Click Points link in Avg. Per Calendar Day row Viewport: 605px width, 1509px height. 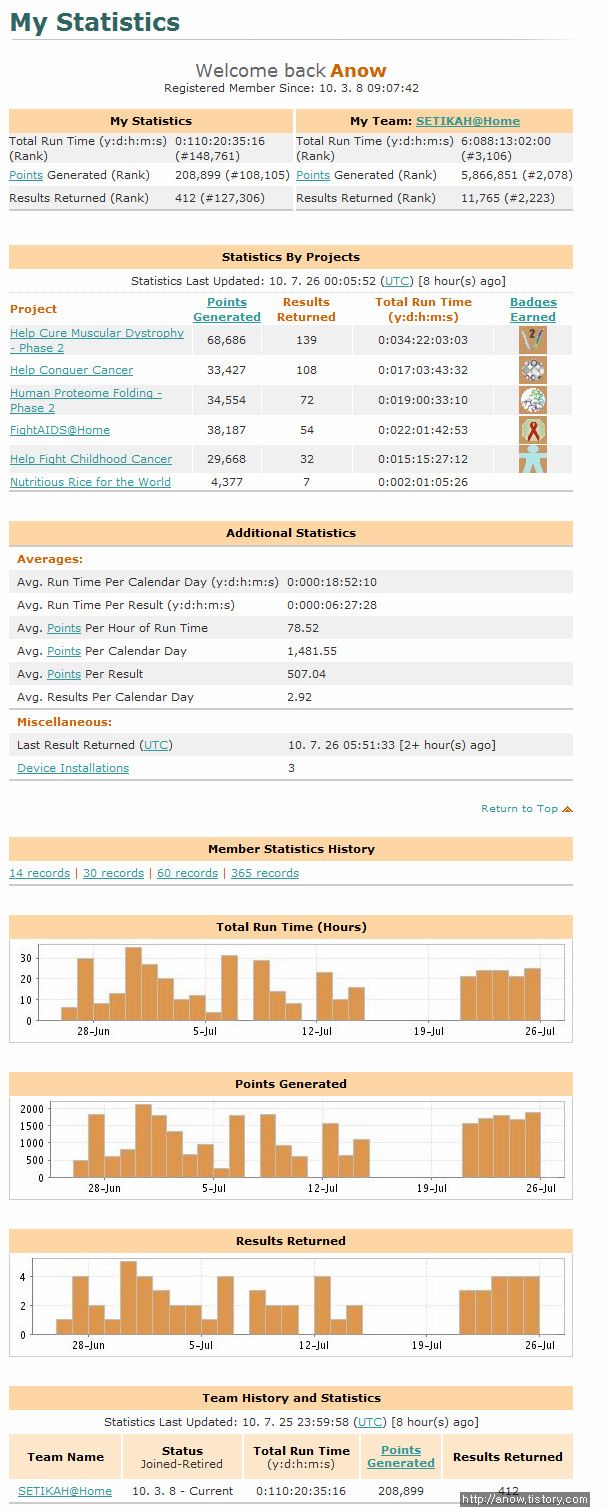64,651
